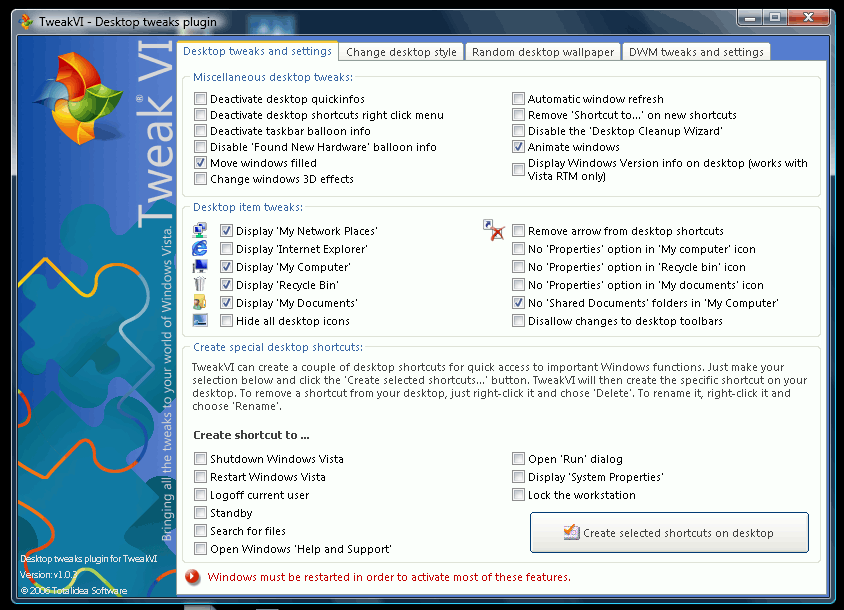Click the Recycle Bin icon

pyautogui.click(x=200, y=284)
